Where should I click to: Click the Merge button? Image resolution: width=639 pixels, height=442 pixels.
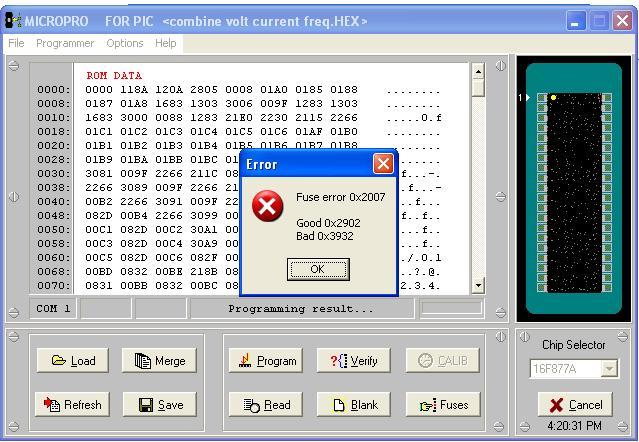click(x=159, y=361)
